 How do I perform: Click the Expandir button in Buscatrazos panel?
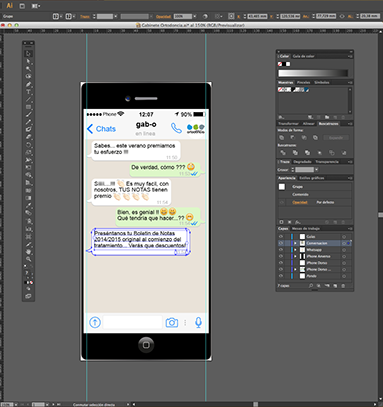pyautogui.click(x=336, y=138)
